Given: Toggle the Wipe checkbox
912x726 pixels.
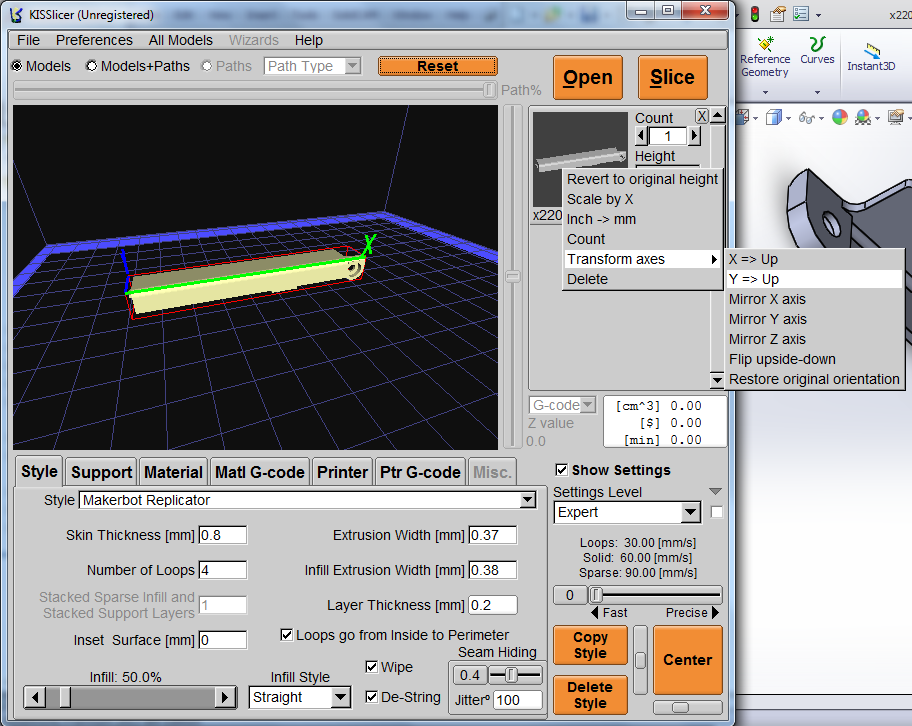Looking at the screenshot, I should point(372,667).
